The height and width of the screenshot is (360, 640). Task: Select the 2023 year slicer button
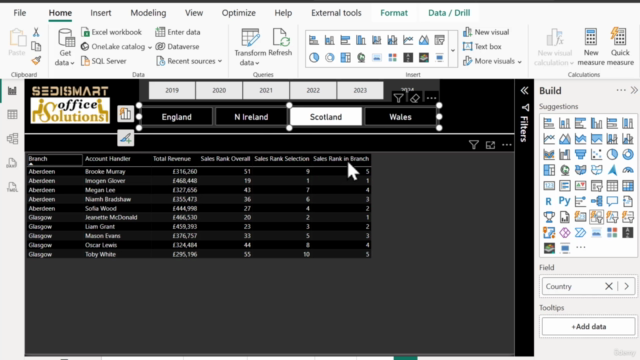pyautogui.click(x=360, y=91)
